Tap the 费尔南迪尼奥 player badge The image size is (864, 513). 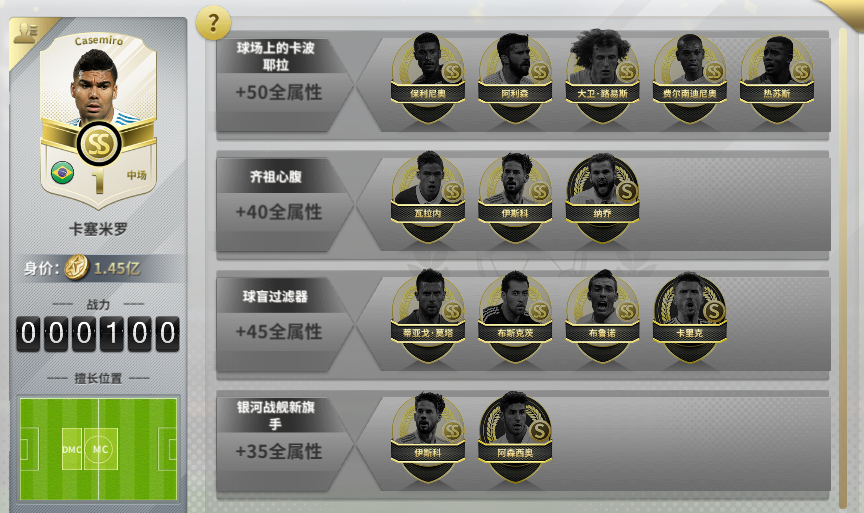click(x=689, y=78)
